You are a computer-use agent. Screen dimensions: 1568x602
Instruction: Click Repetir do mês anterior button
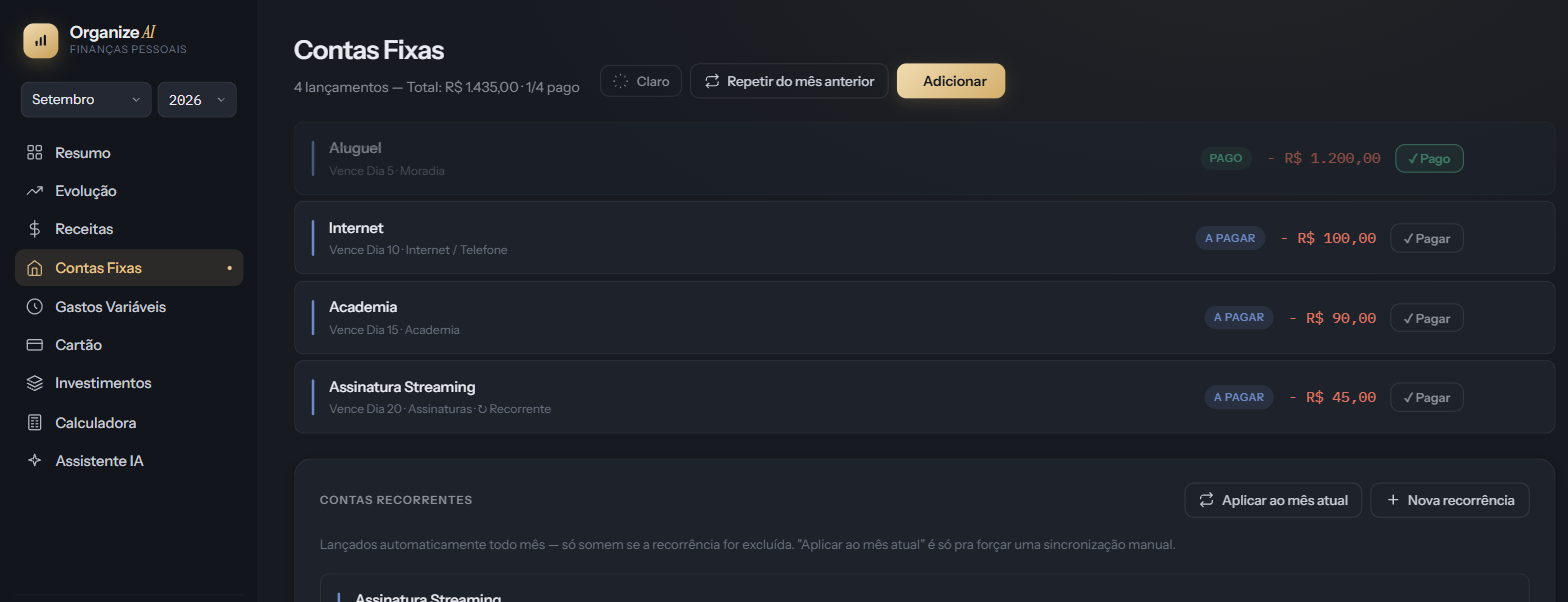pos(789,81)
